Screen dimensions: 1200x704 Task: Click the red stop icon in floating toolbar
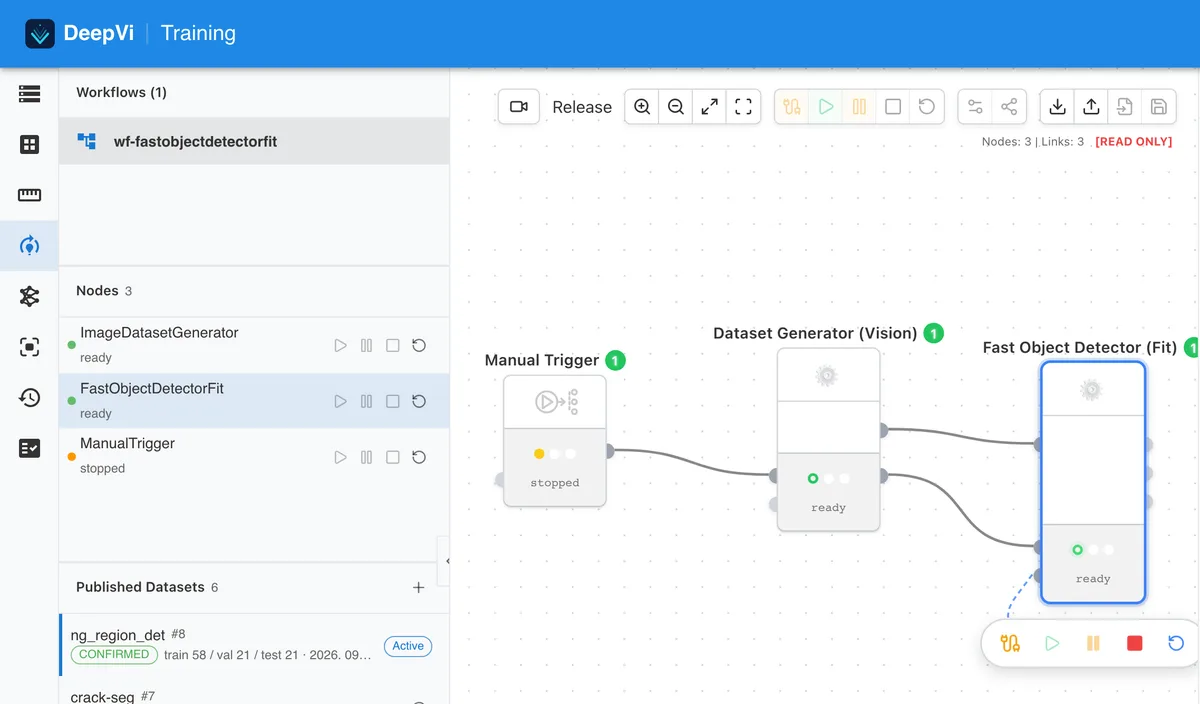point(1135,643)
